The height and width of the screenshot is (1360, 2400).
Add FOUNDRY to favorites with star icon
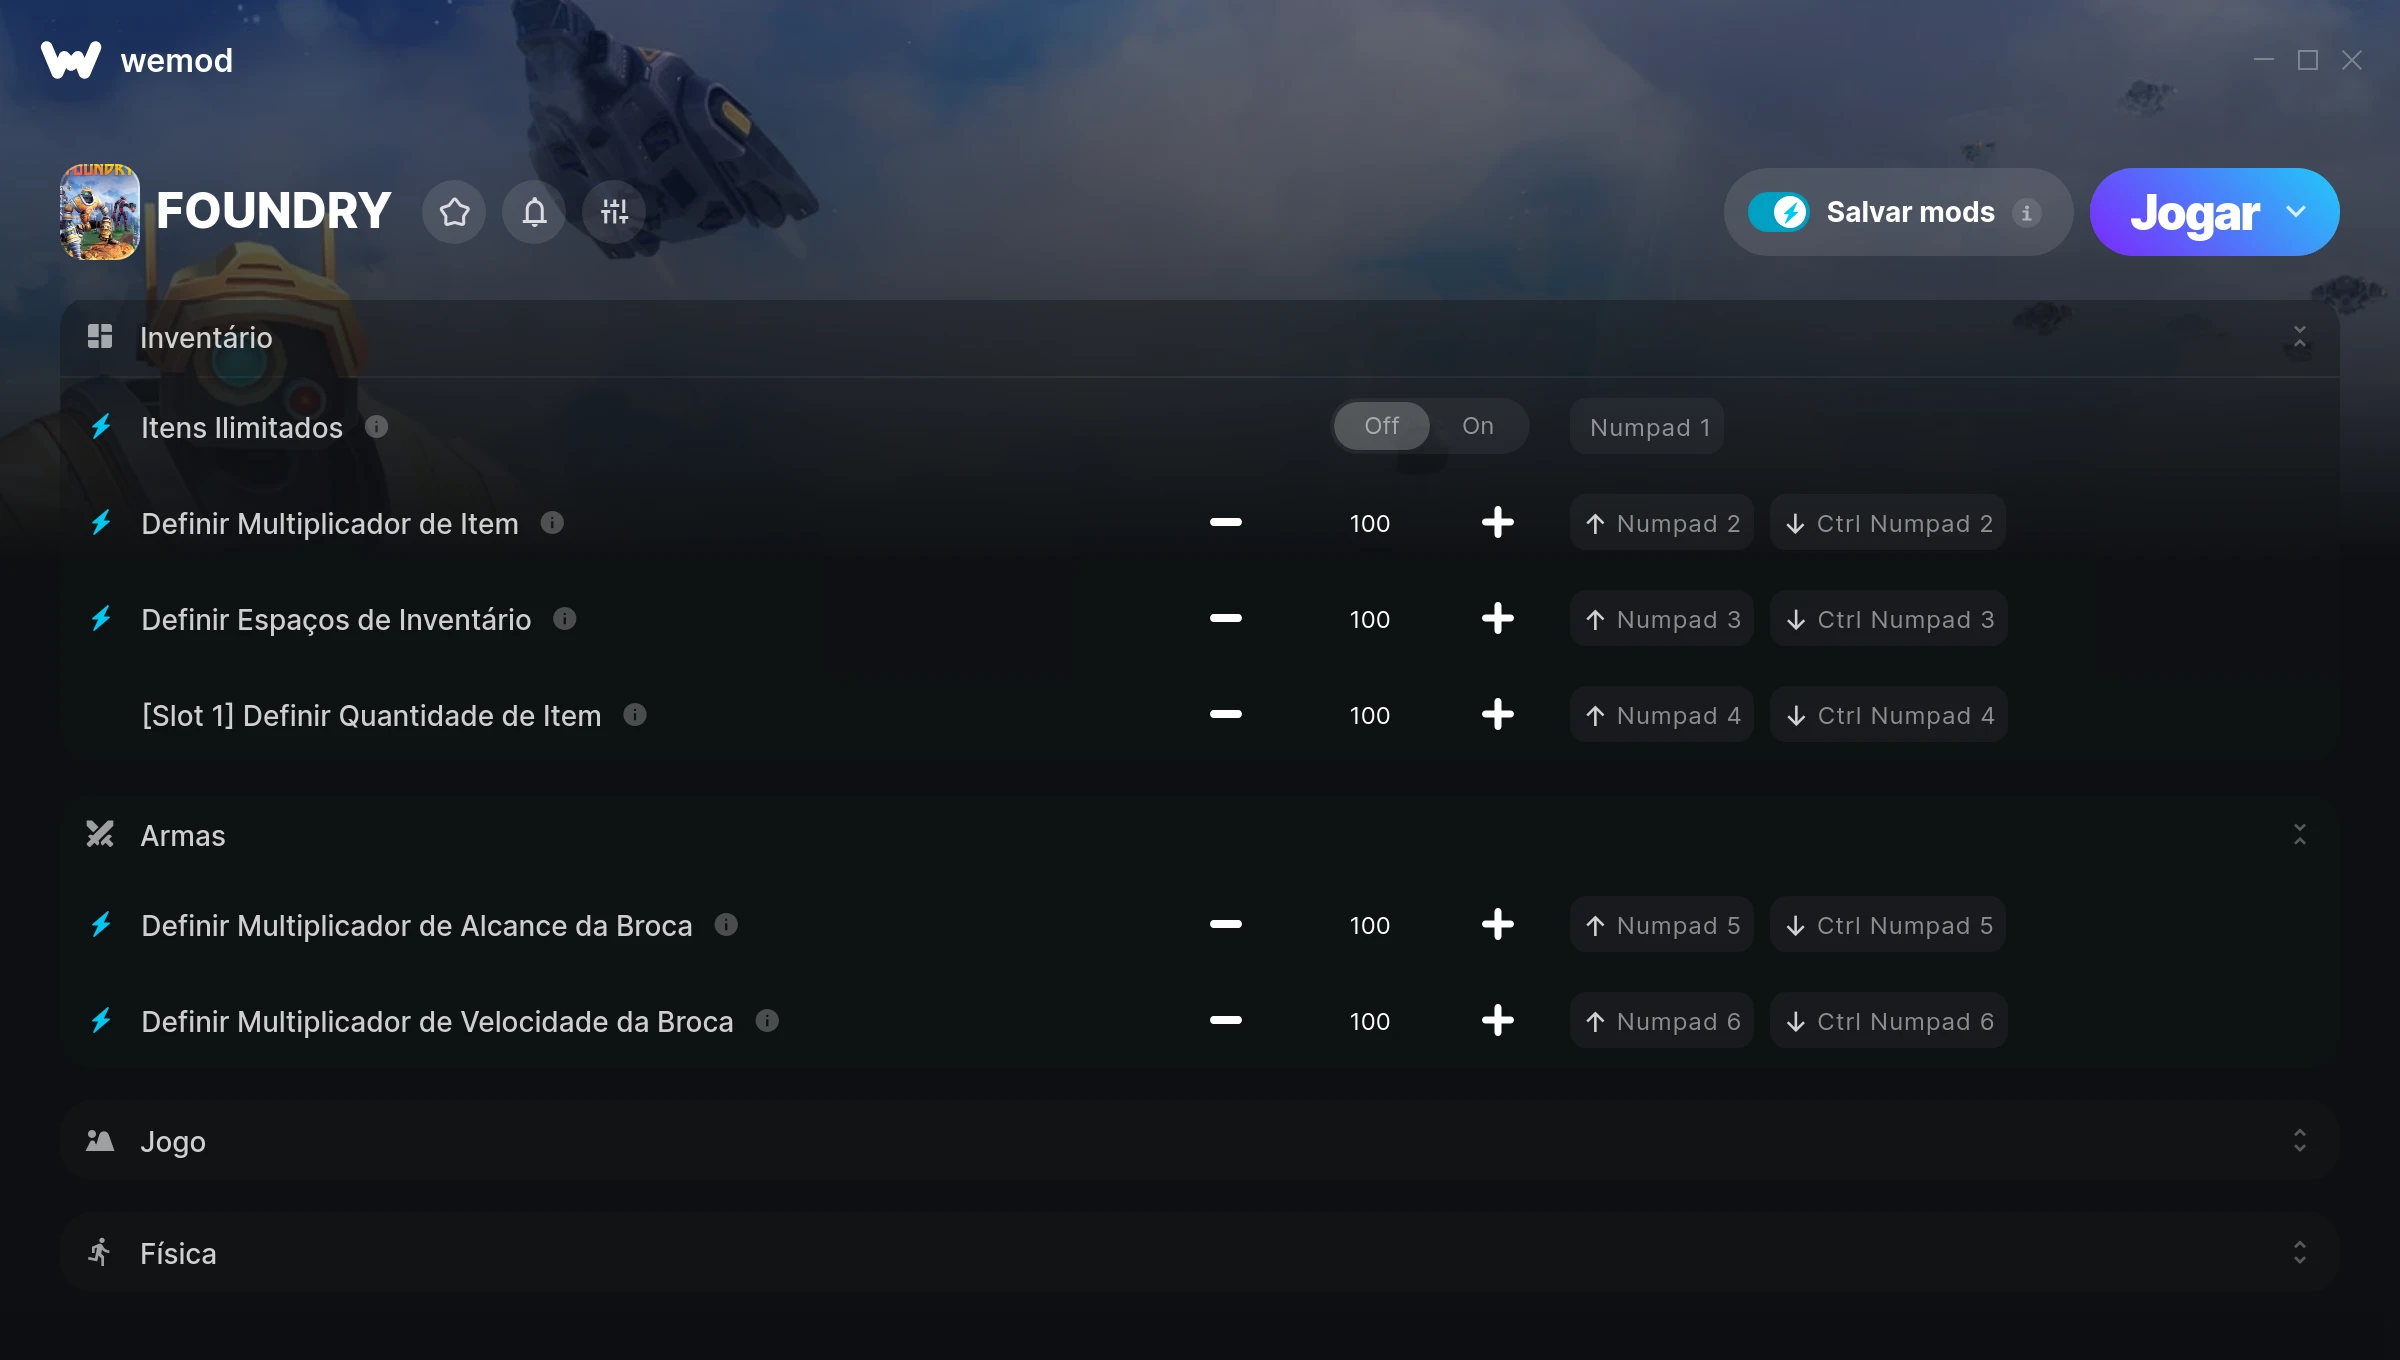454,212
